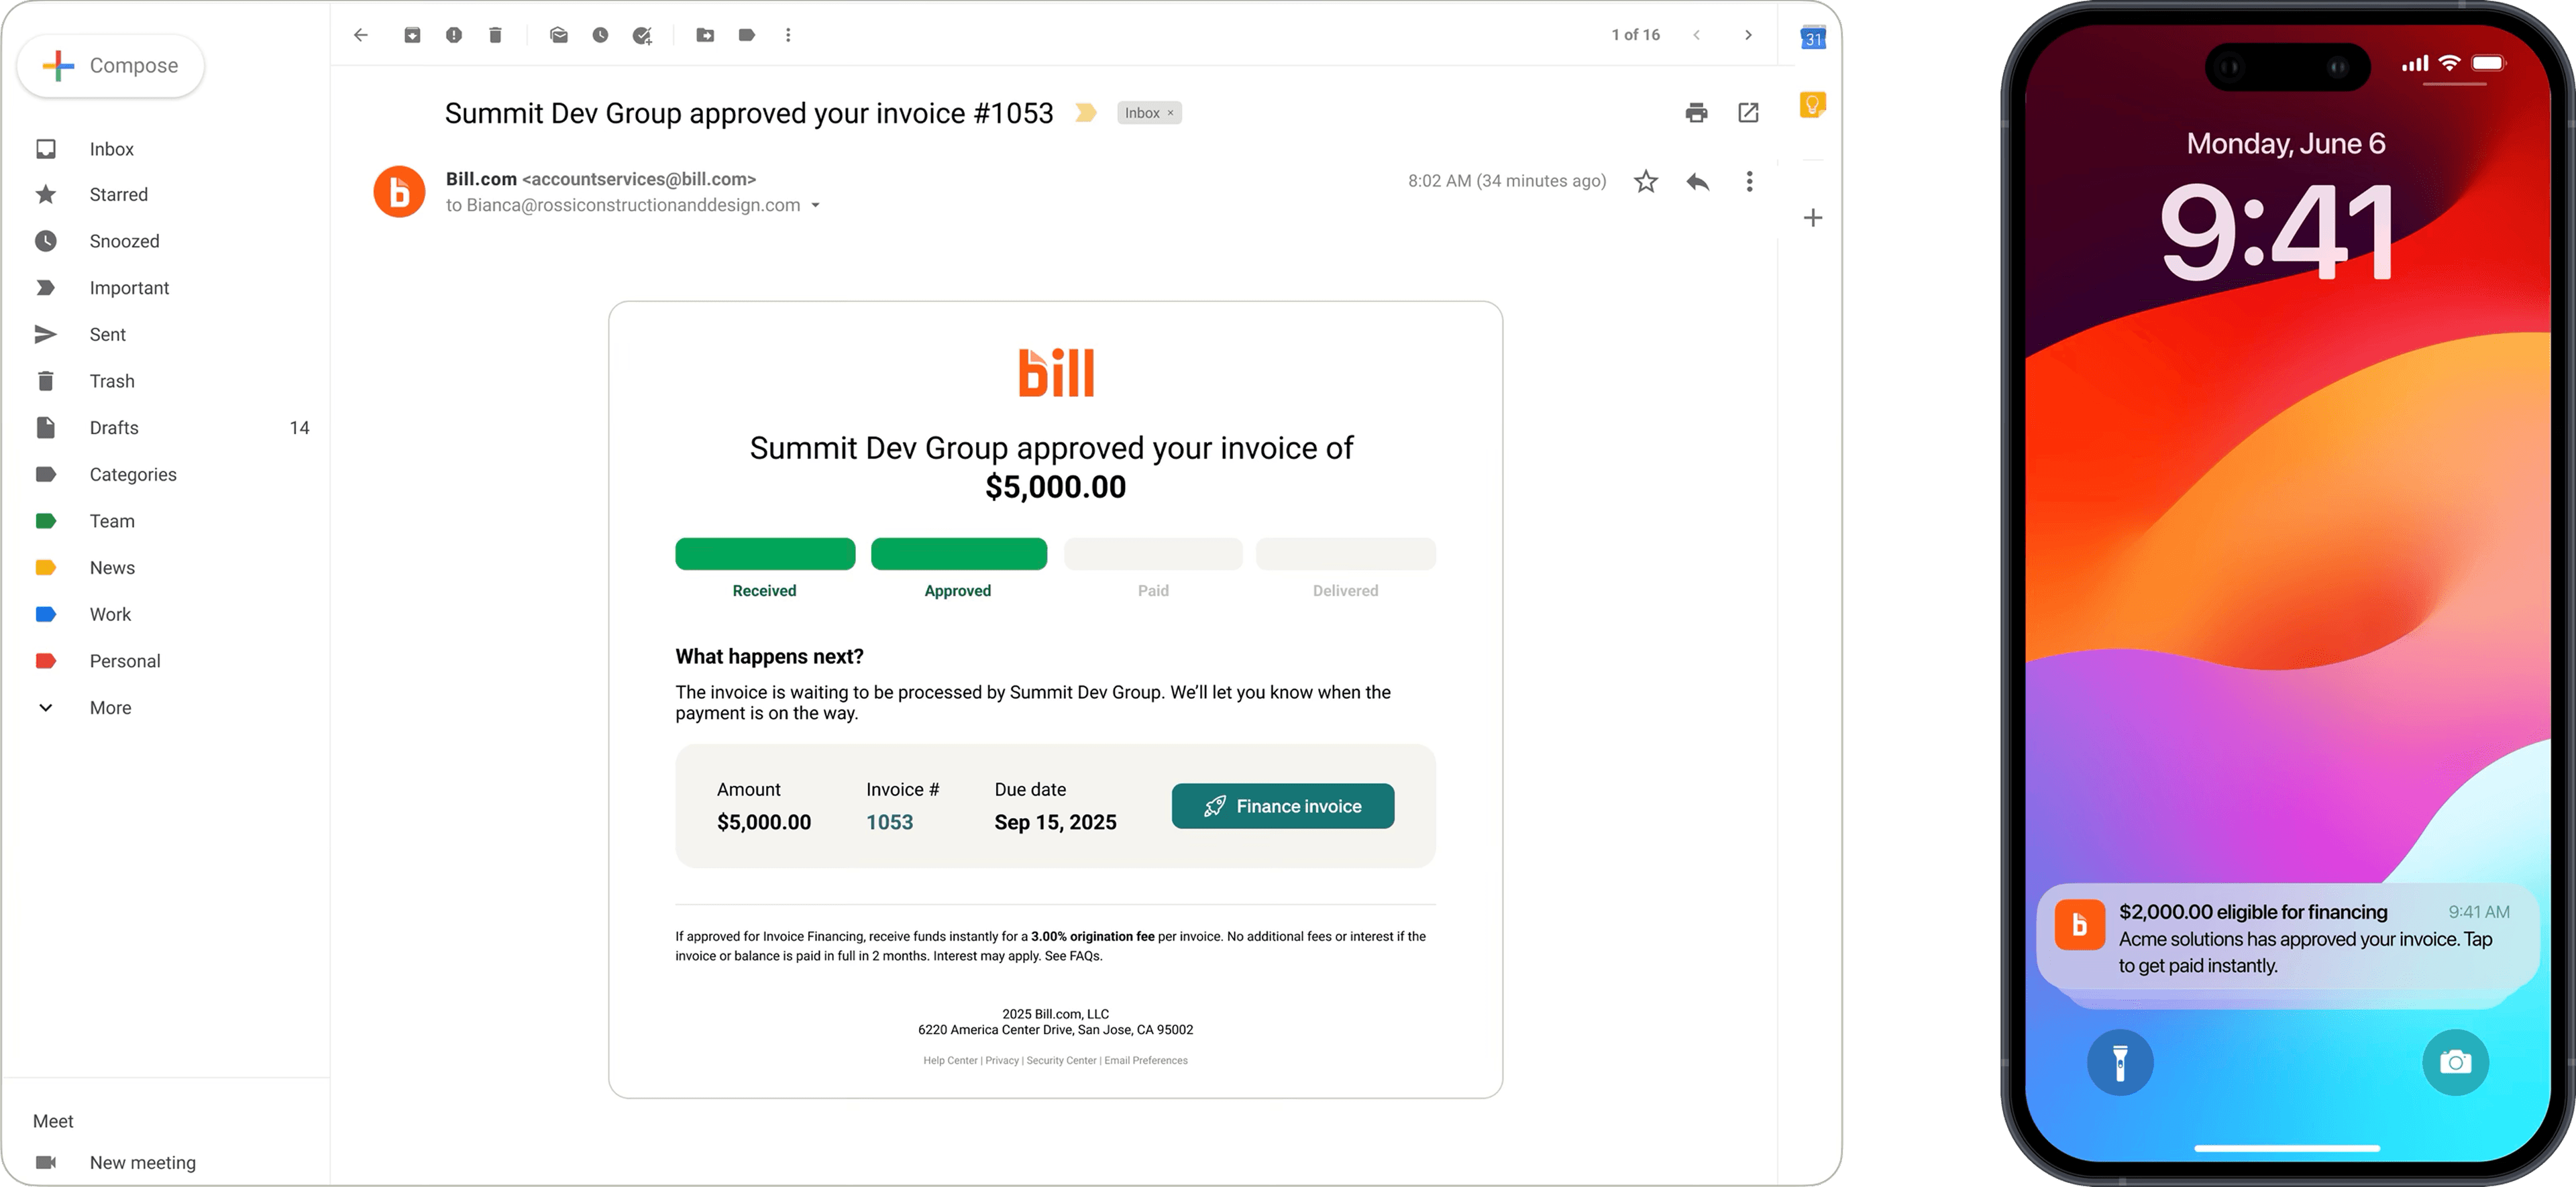
Task: Open the Email Preferences footer link
Action: click(1146, 1061)
